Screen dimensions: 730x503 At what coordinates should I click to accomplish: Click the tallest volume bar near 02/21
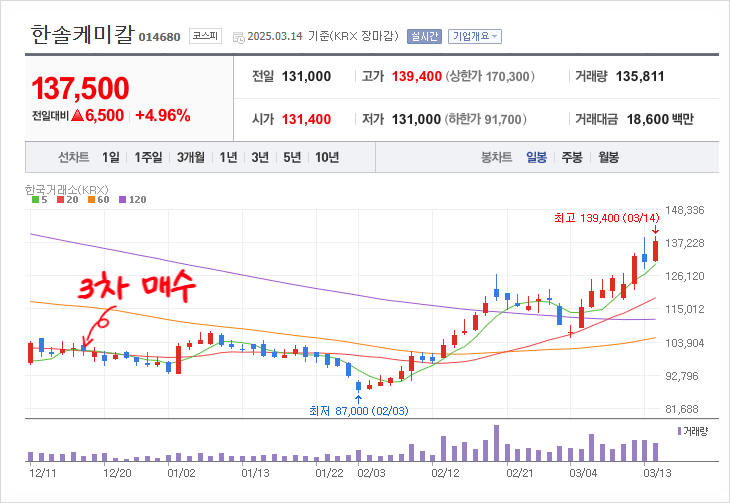tap(496, 443)
